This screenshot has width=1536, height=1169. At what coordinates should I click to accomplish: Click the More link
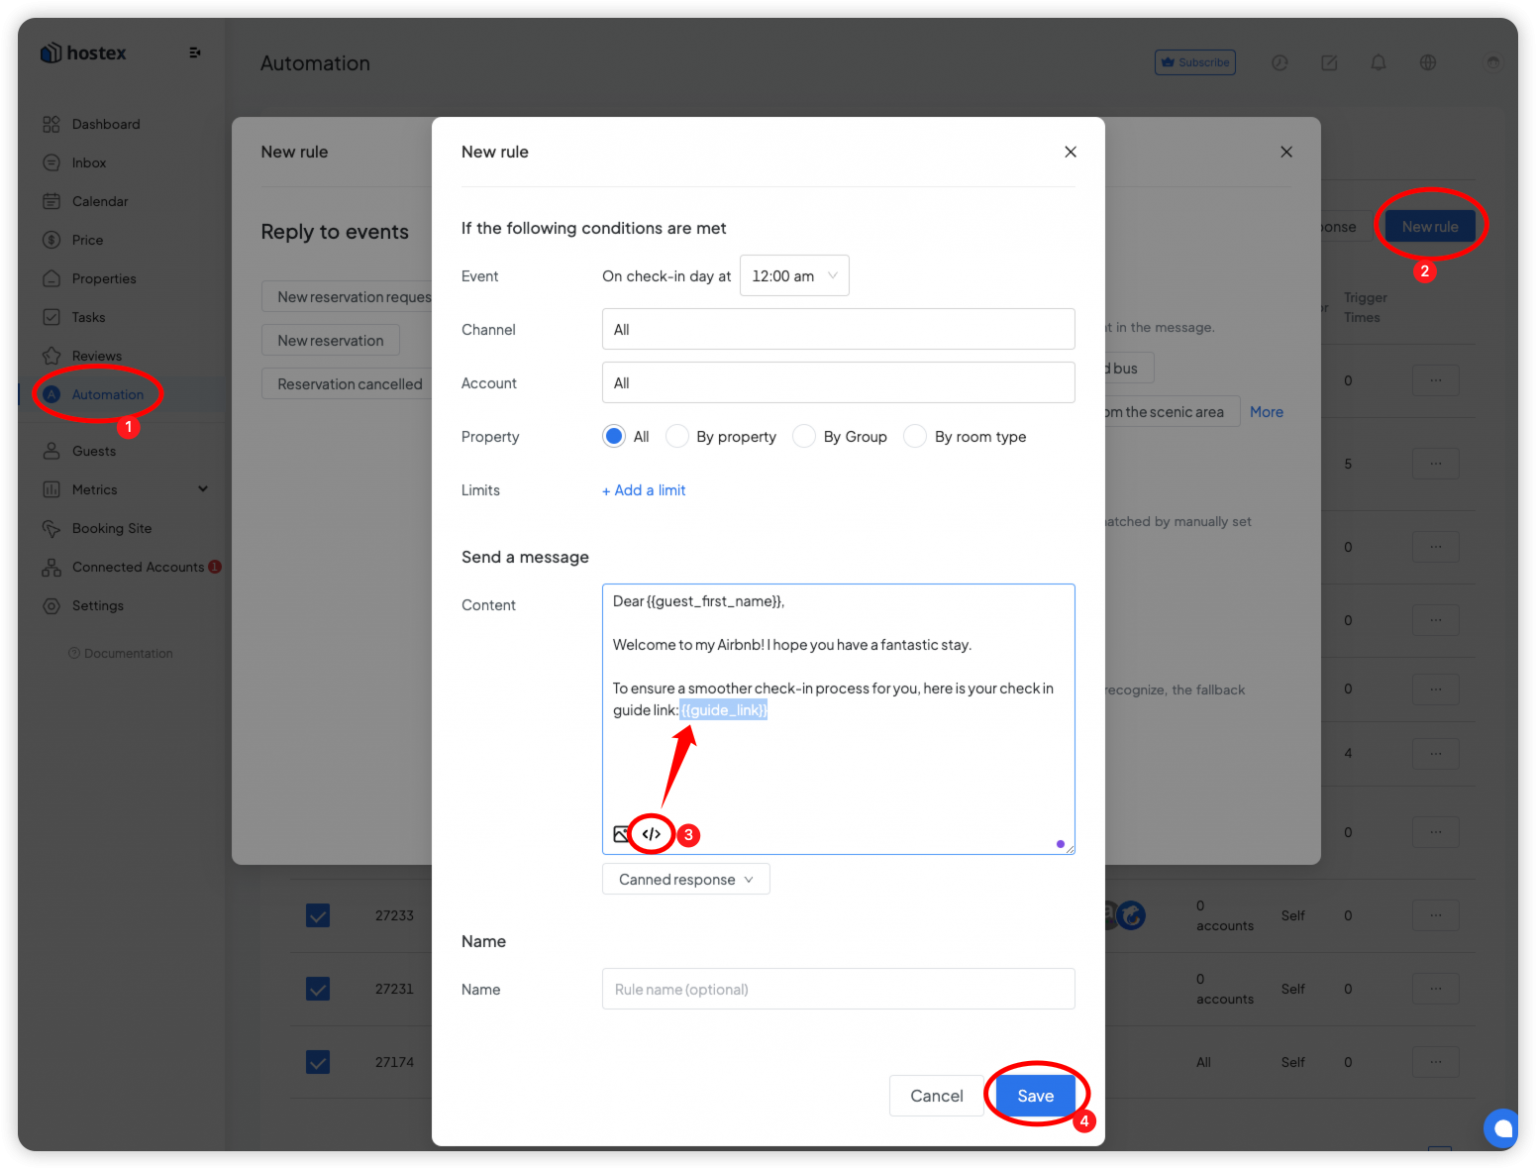tap(1266, 412)
